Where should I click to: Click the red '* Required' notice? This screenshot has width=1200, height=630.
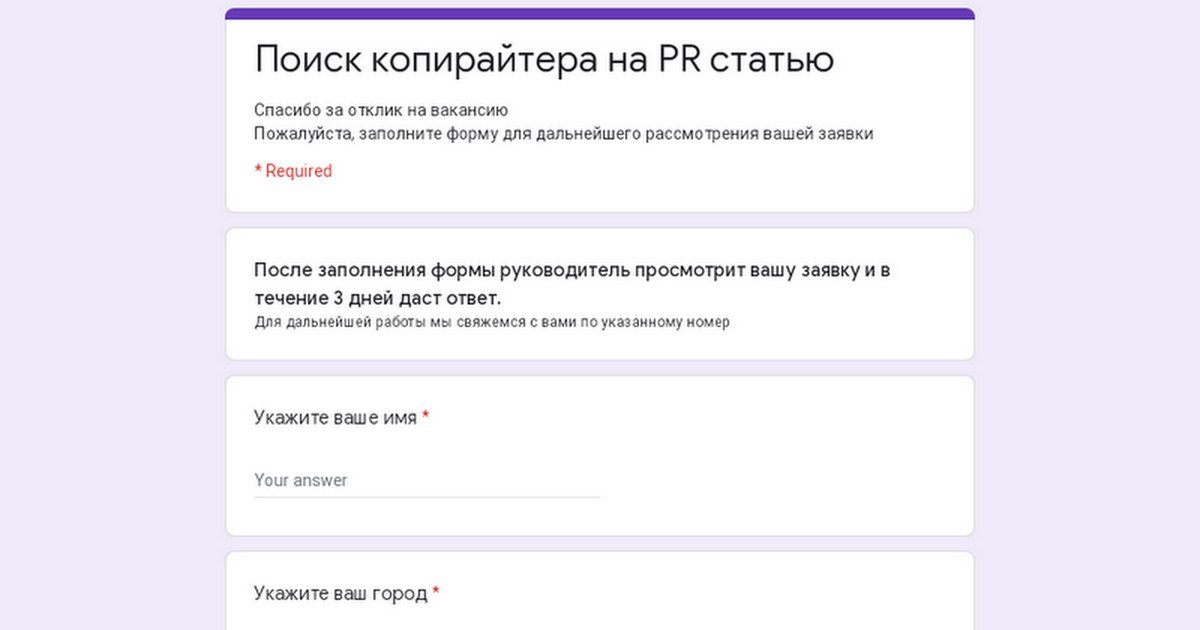tap(293, 171)
